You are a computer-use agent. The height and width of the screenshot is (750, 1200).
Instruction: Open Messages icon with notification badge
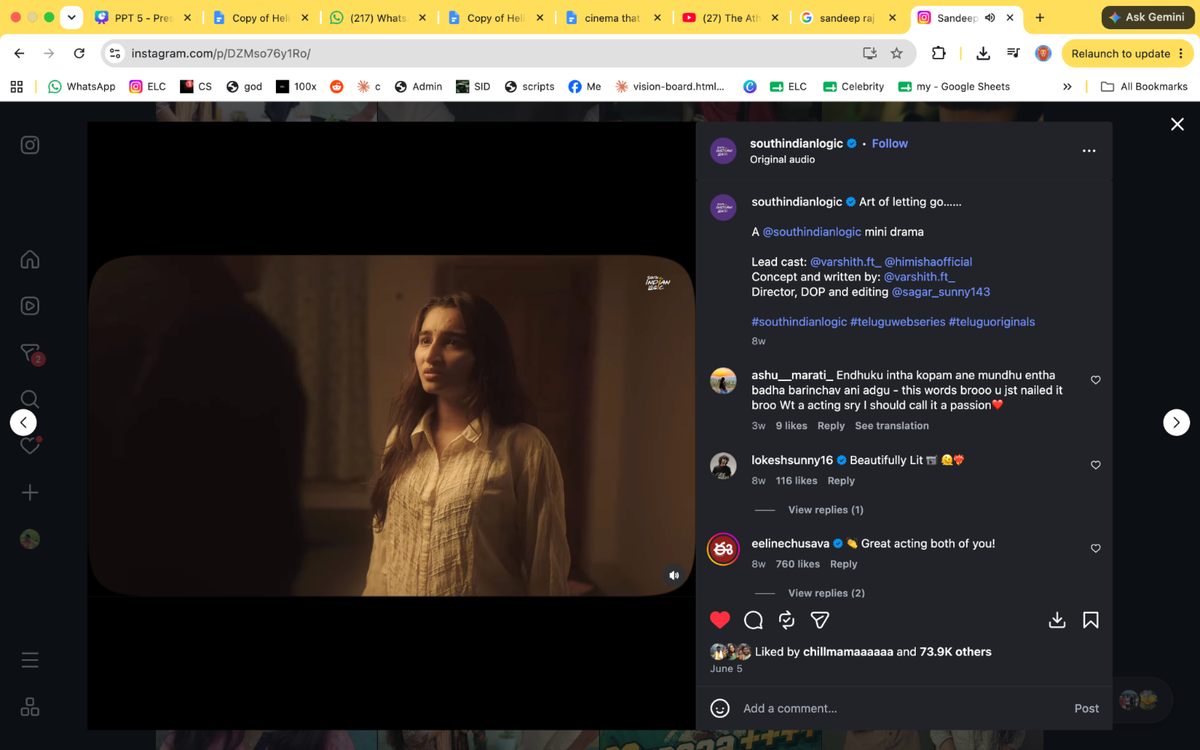click(31, 354)
